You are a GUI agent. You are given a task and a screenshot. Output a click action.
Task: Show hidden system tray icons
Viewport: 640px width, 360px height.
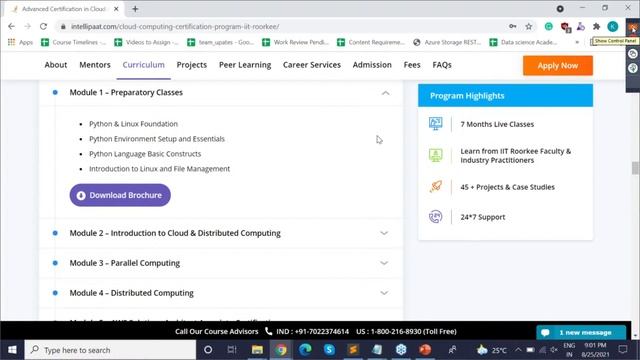[518, 350]
